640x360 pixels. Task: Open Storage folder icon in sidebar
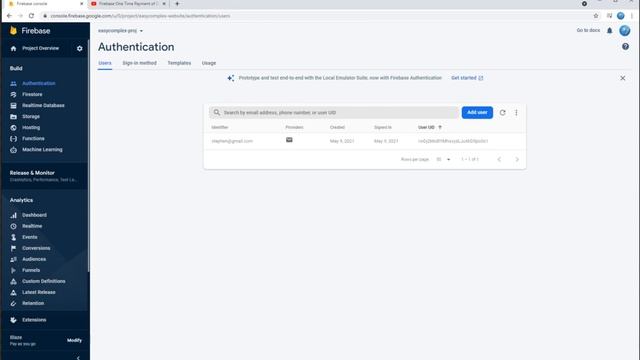tap(13, 116)
